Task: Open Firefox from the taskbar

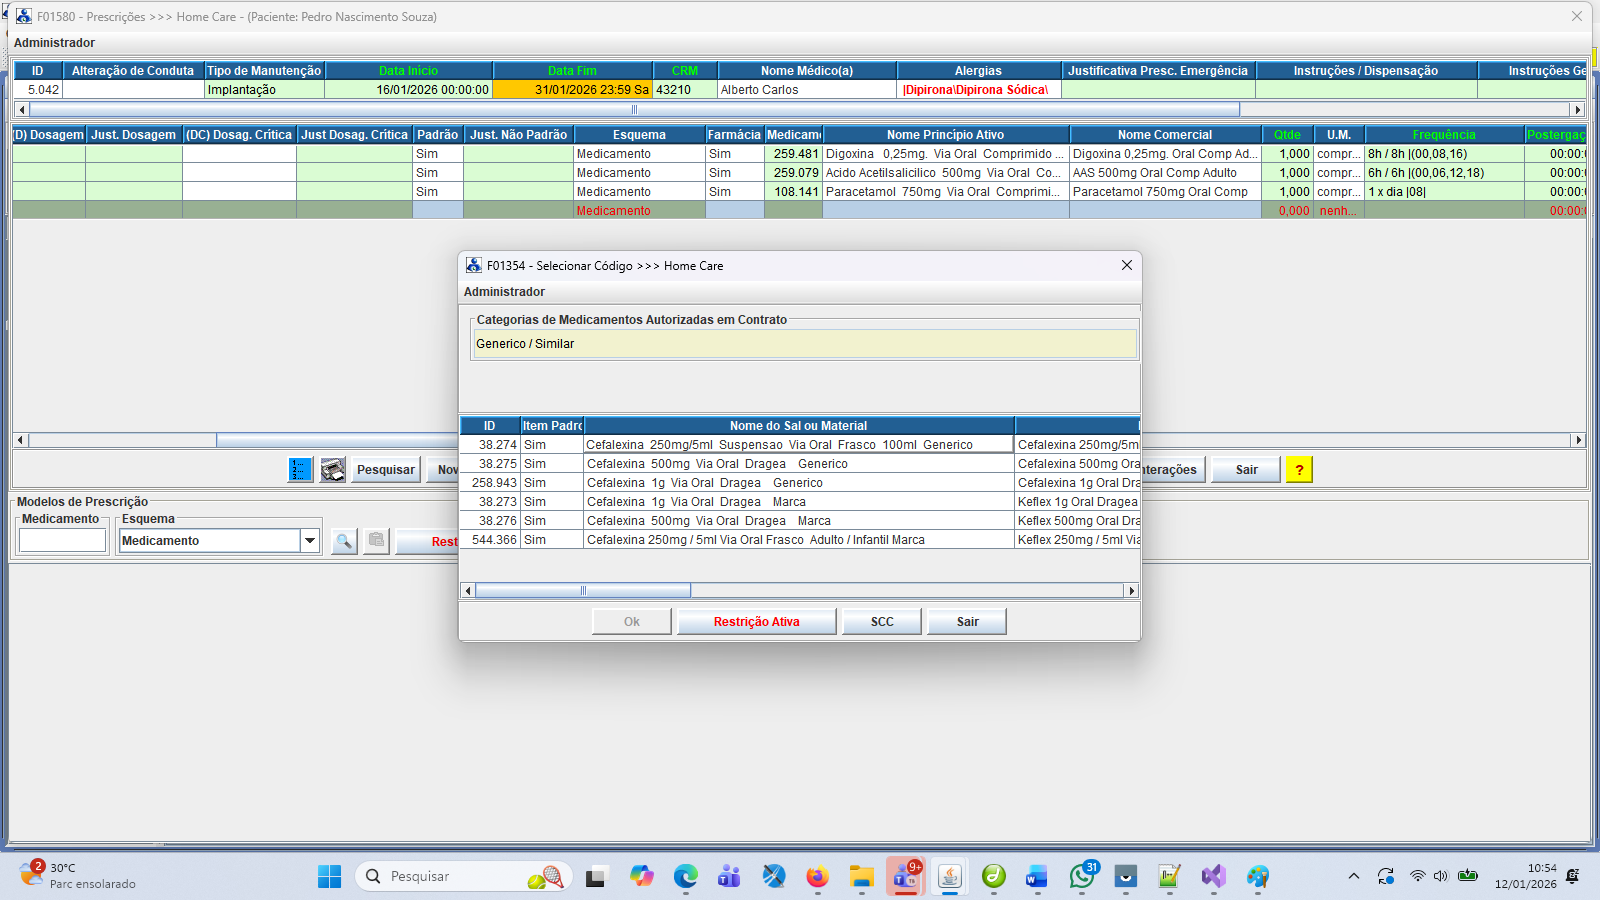Action: [817, 877]
